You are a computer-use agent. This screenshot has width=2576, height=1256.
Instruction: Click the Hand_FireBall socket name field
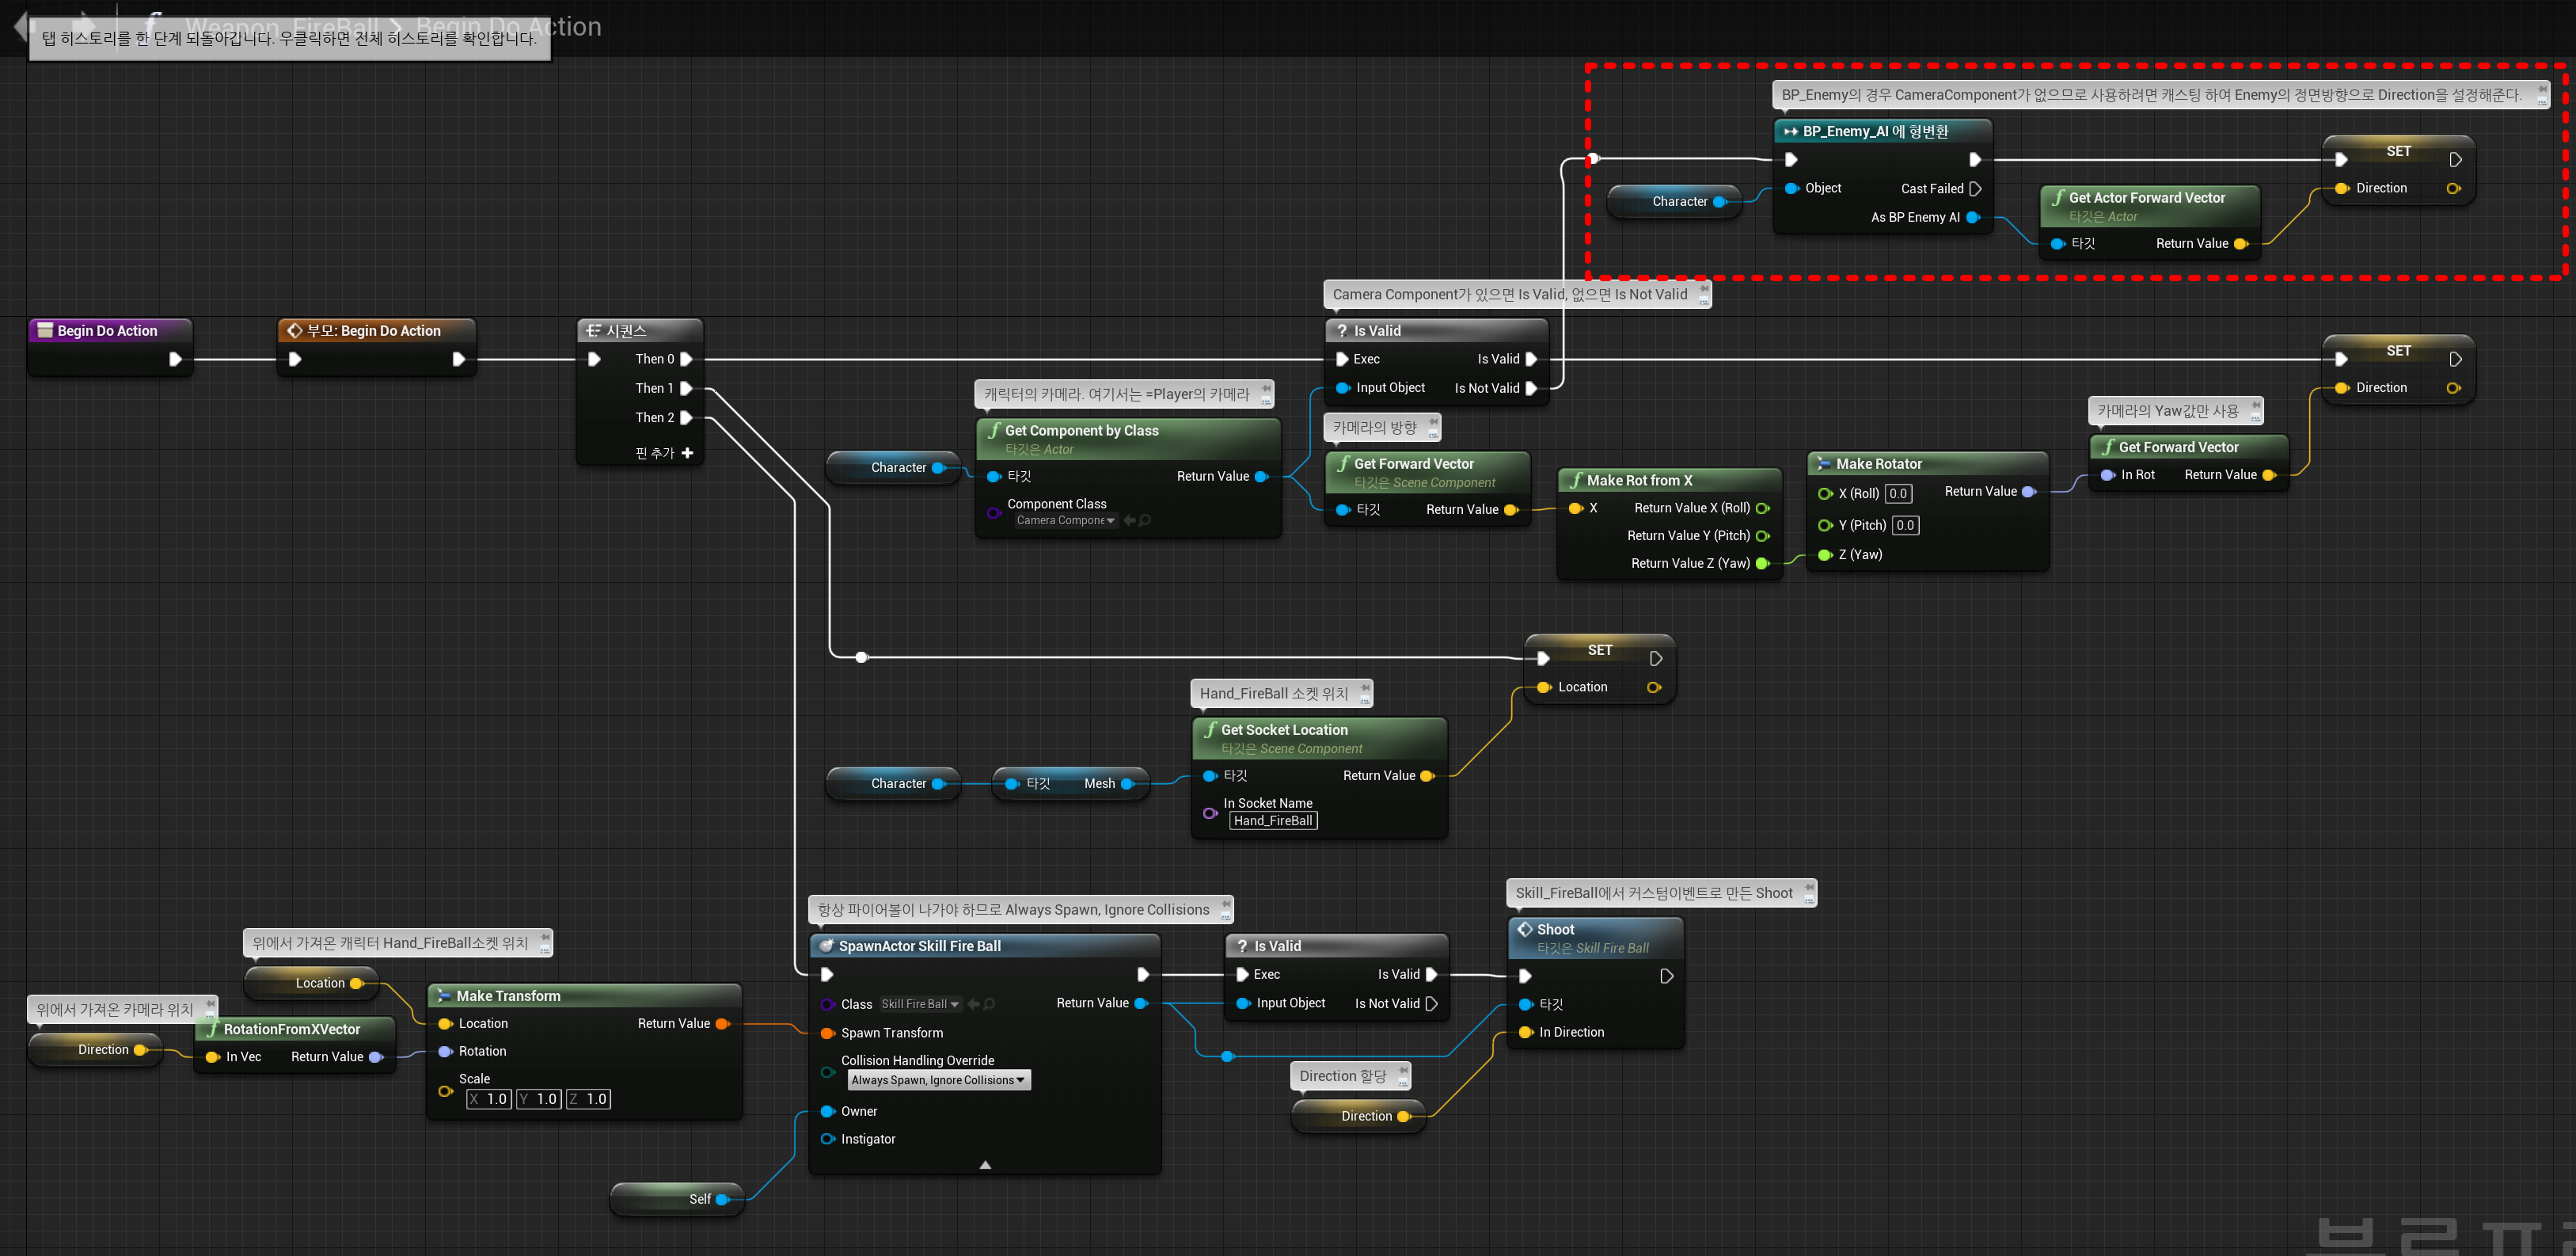coord(1272,821)
